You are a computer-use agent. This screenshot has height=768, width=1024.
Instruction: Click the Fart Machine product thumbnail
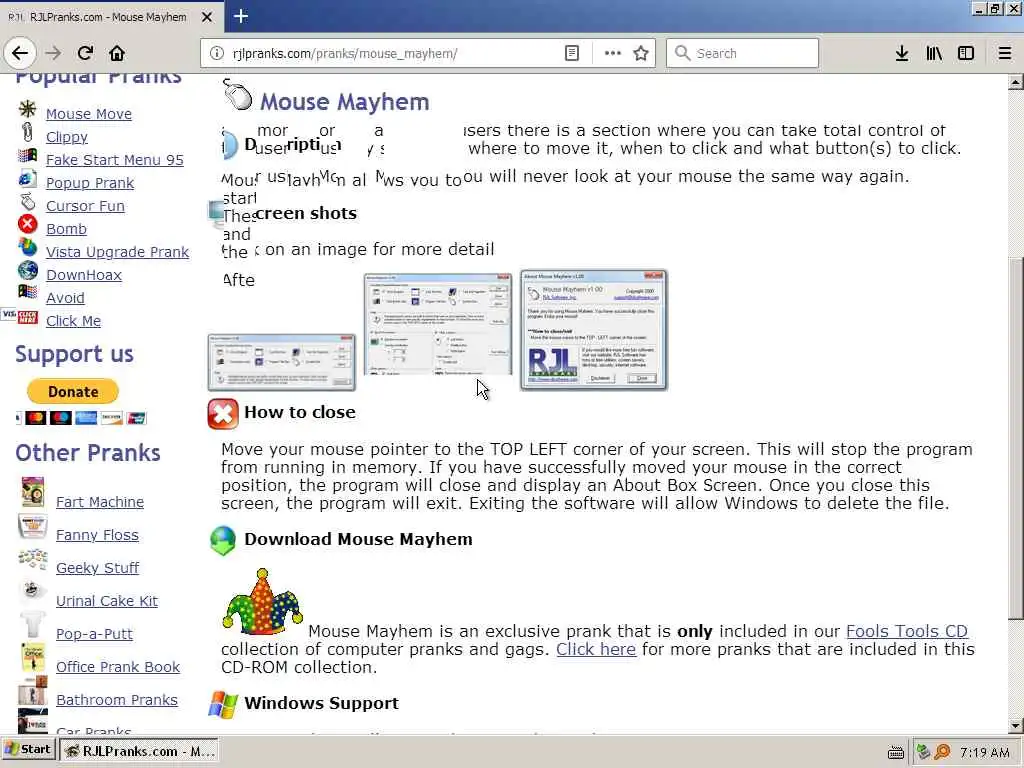pos(33,492)
